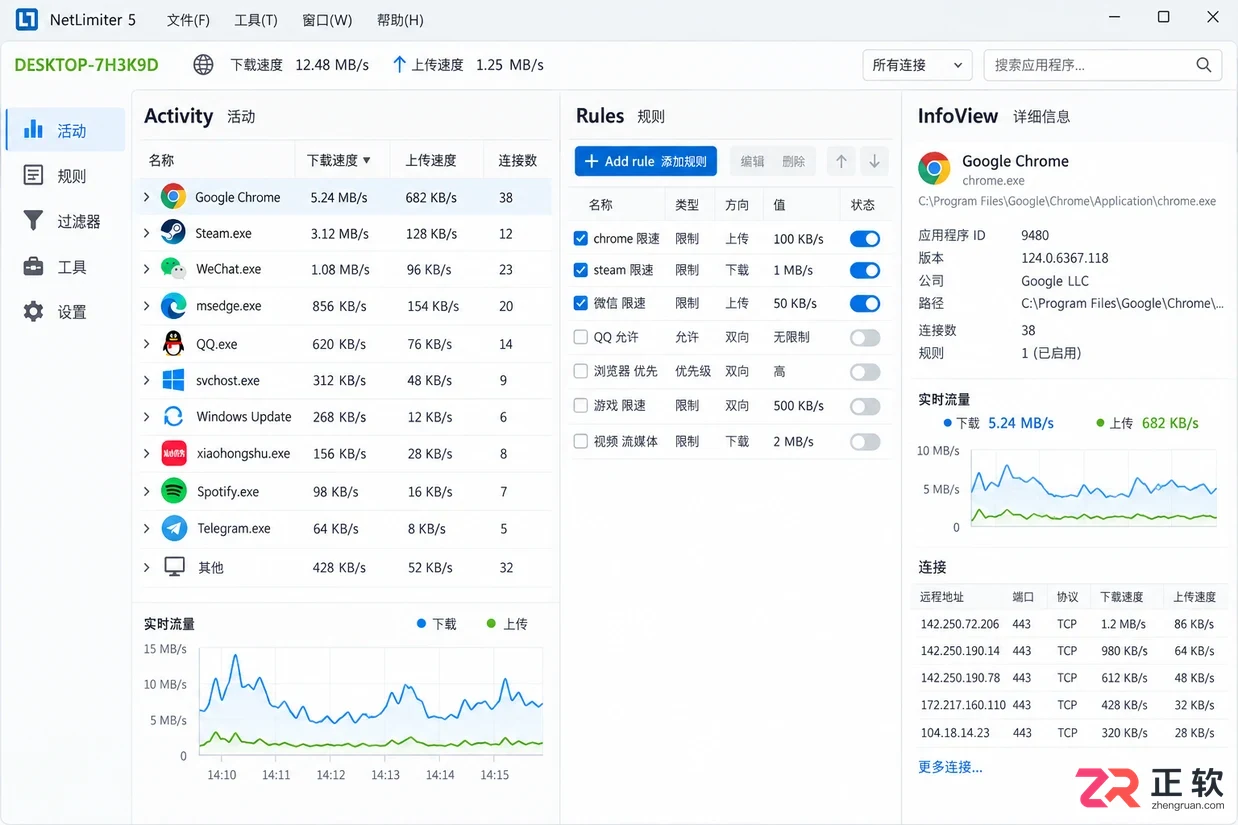Click the search magnifier icon

[1204, 65]
